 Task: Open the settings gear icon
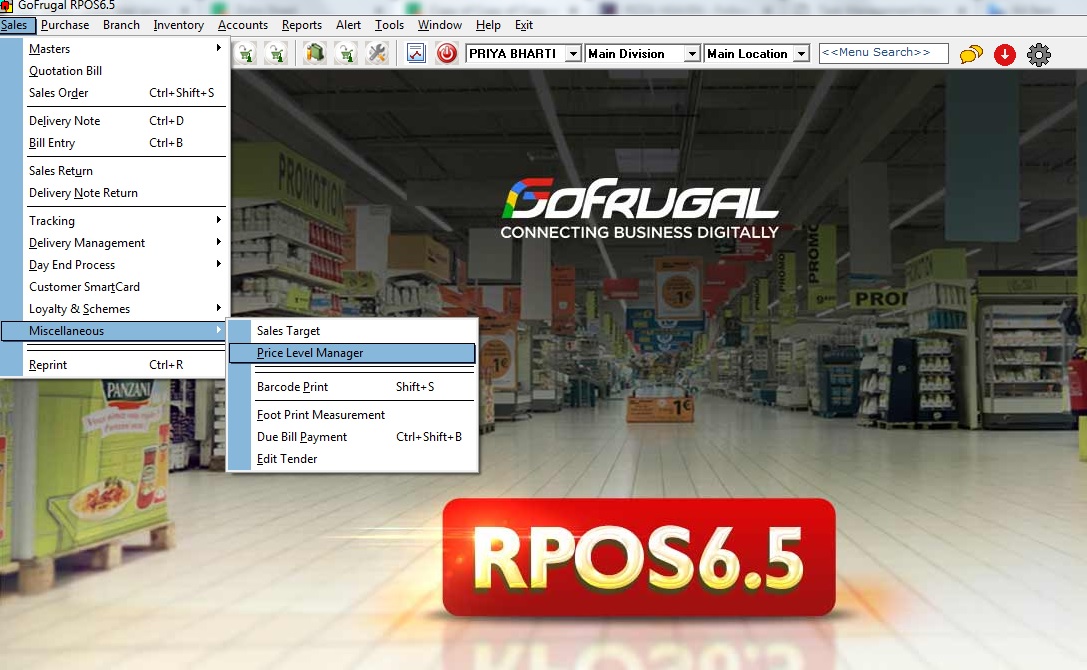[x=1039, y=55]
